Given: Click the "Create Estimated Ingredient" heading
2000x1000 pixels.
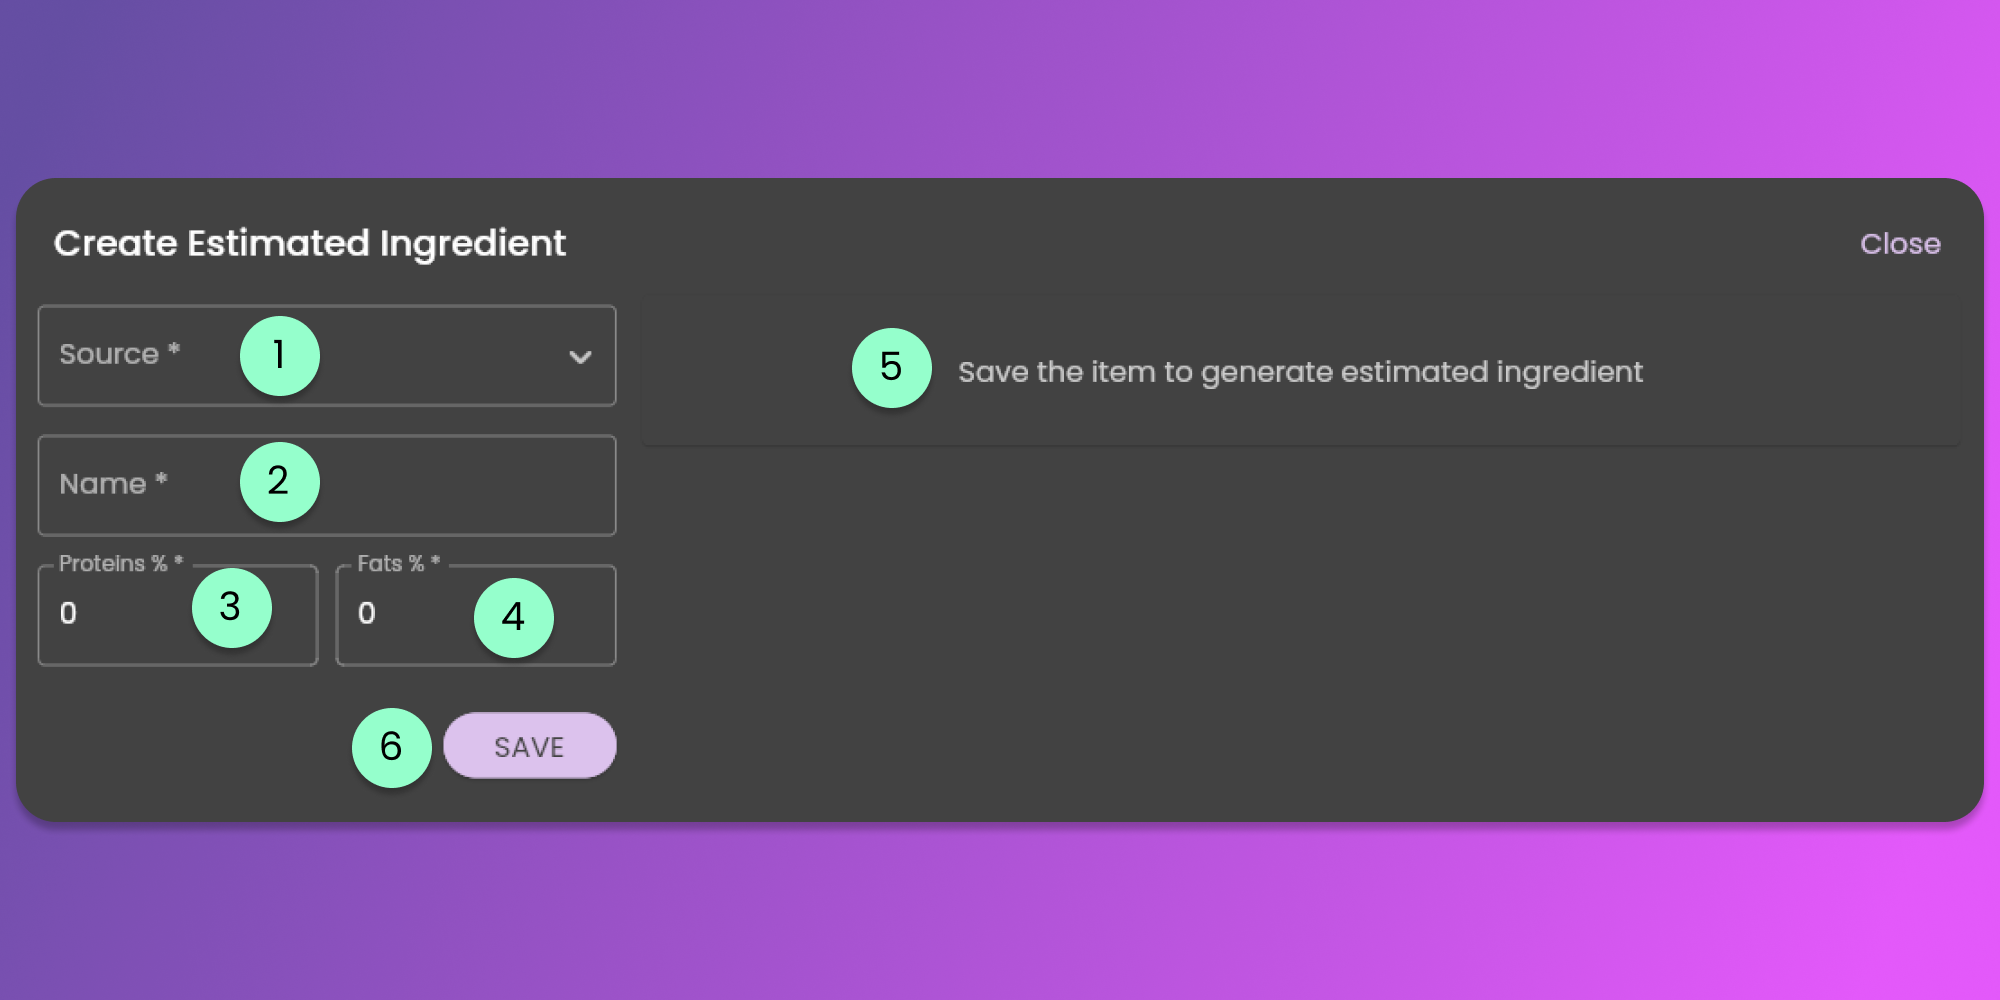Looking at the screenshot, I should (310, 244).
